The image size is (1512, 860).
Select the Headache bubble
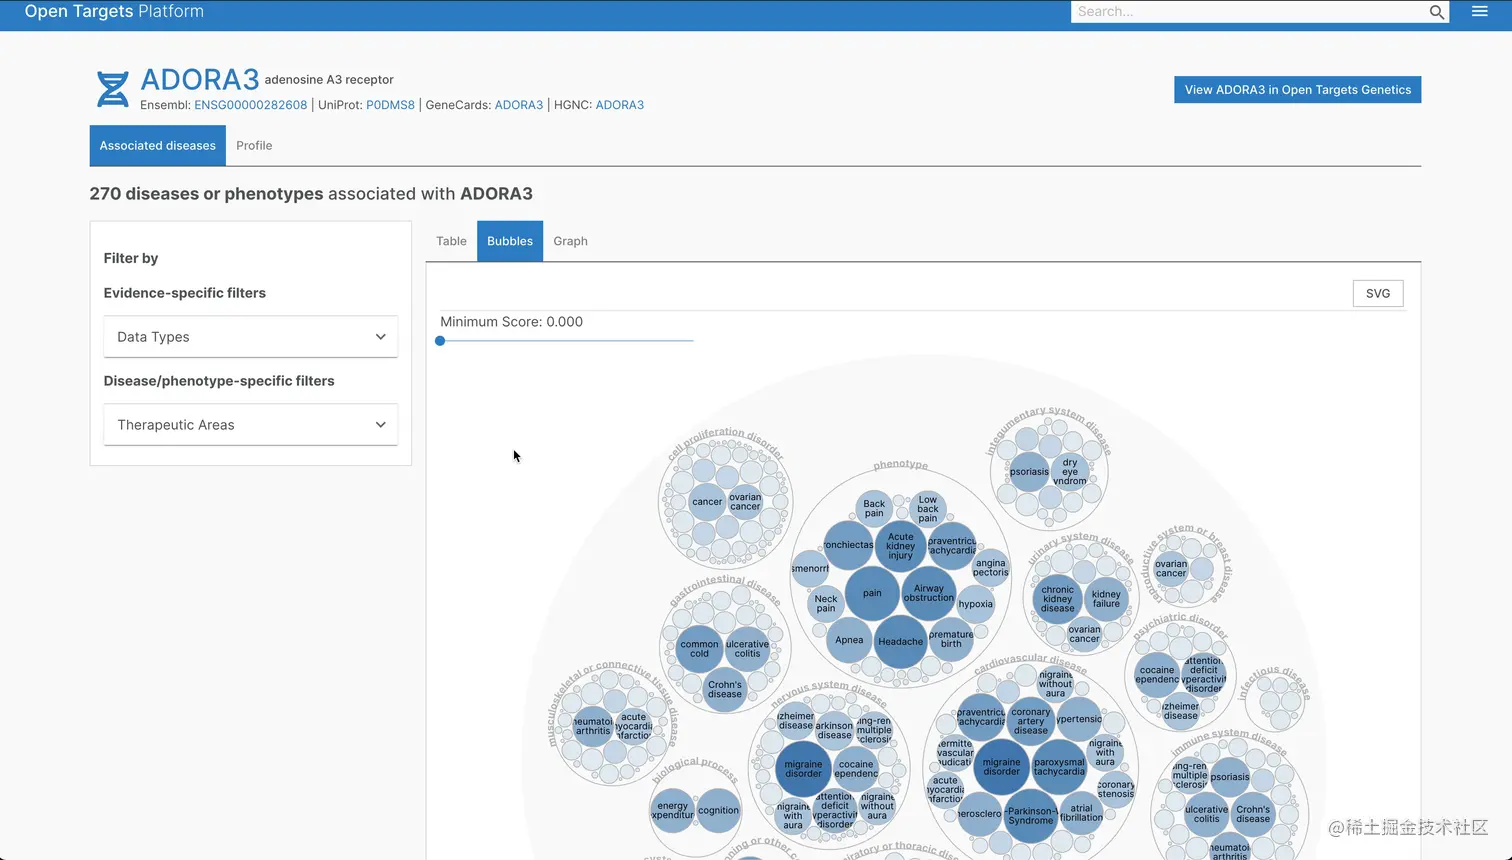click(x=901, y=642)
